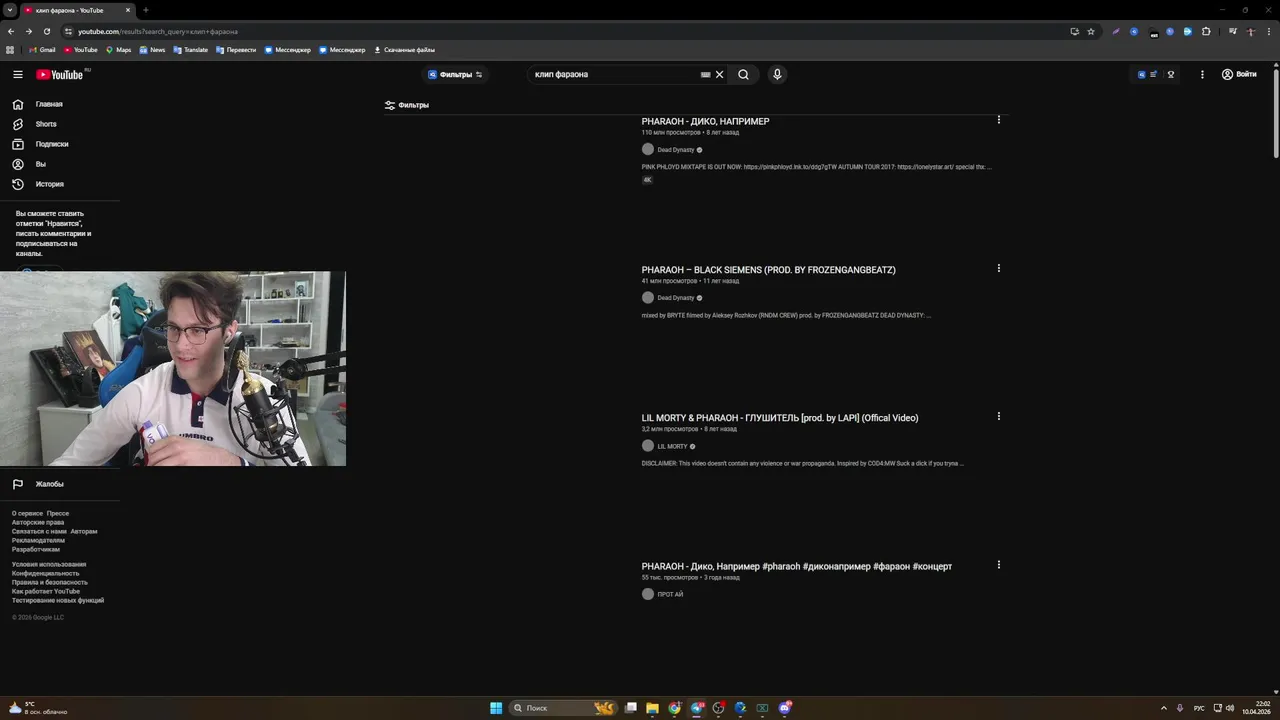Clear the search query with X
1280x720 pixels.
click(719, 74)
